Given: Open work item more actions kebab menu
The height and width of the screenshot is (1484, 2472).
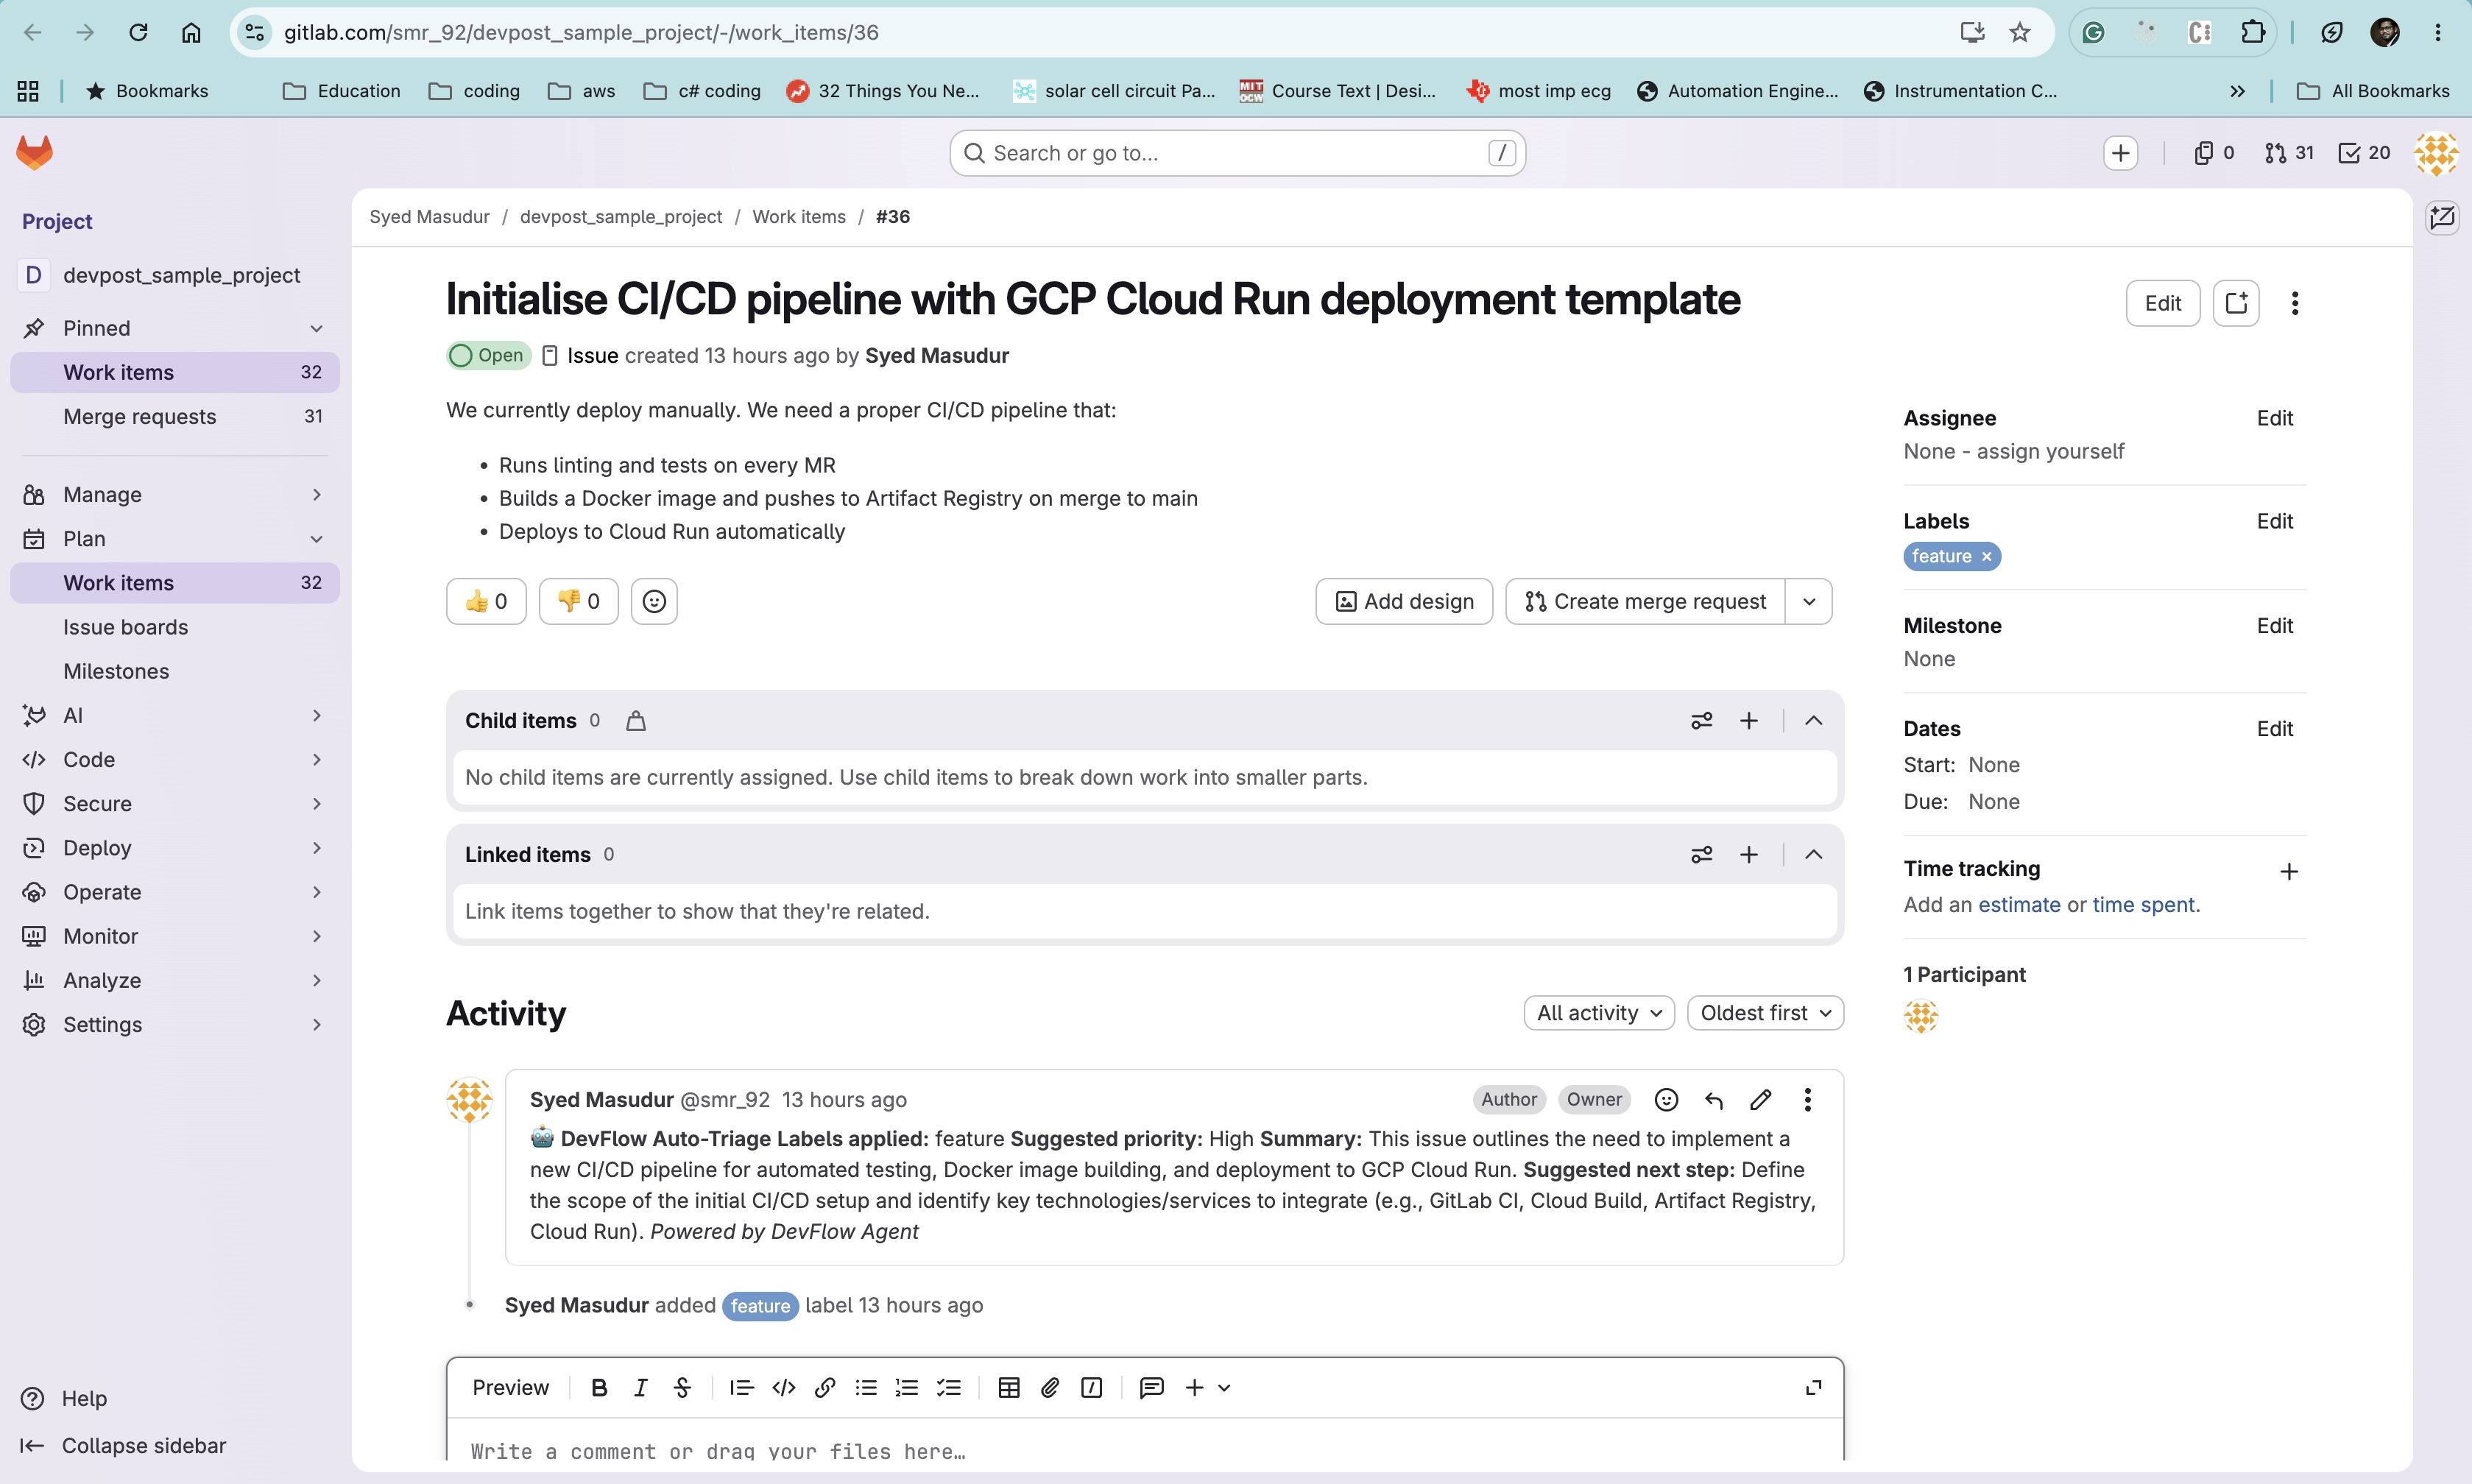Looking at the screenshot, I should [2295, 303].
